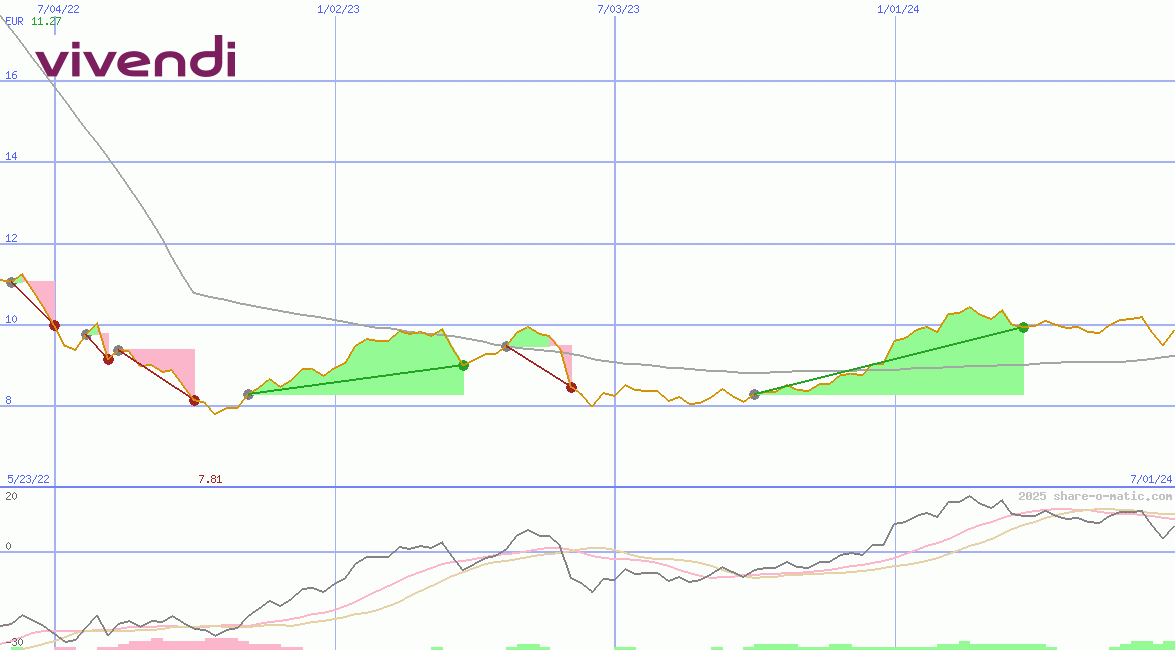Select the green exit marker ending the 2024 uptrend line
The image size is (1175, 650).
tap(1023, 327)
